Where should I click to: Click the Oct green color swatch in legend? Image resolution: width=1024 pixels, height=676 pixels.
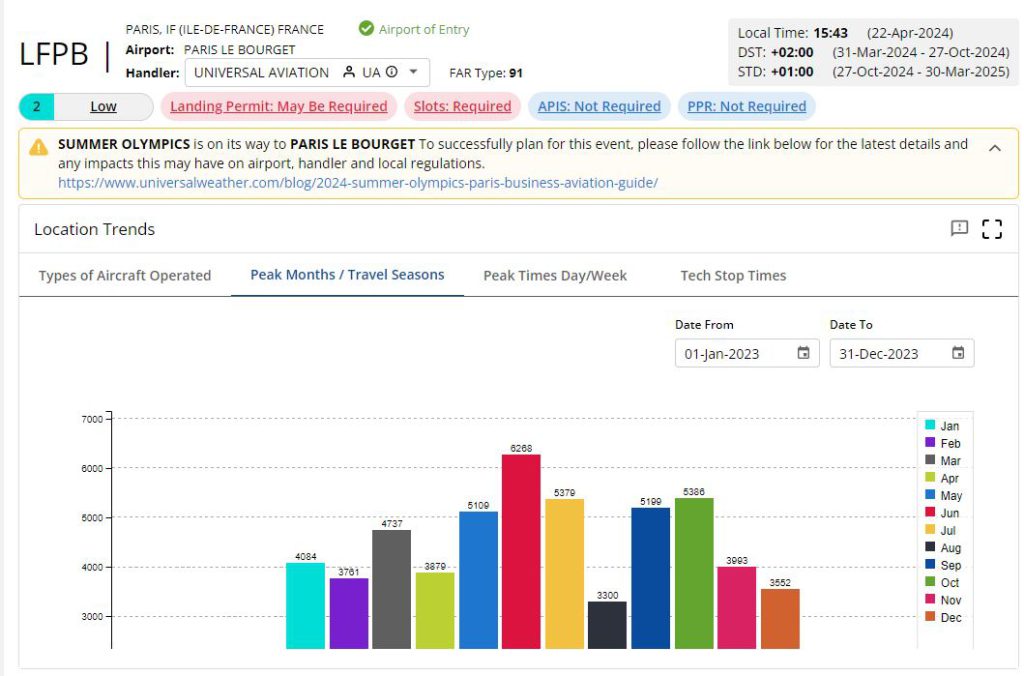(930, 583)
